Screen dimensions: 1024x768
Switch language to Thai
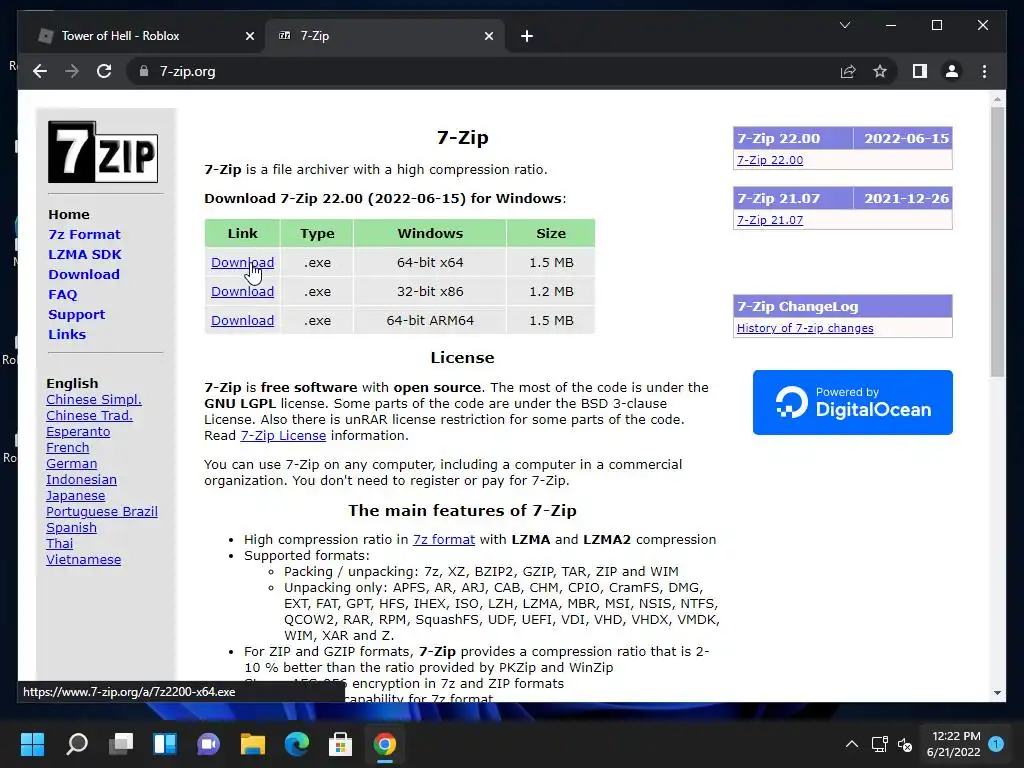(x=59, y=543)
